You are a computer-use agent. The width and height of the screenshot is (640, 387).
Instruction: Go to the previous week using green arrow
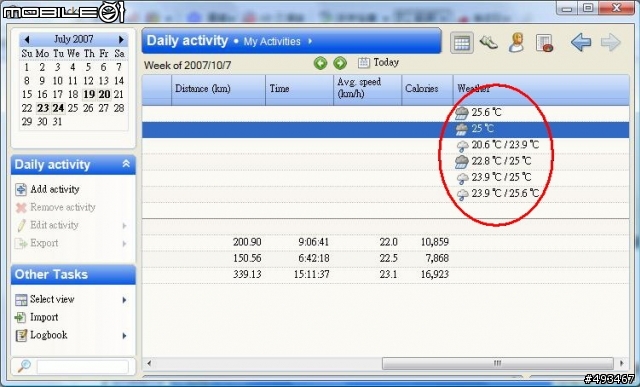(x=320, y=63)
